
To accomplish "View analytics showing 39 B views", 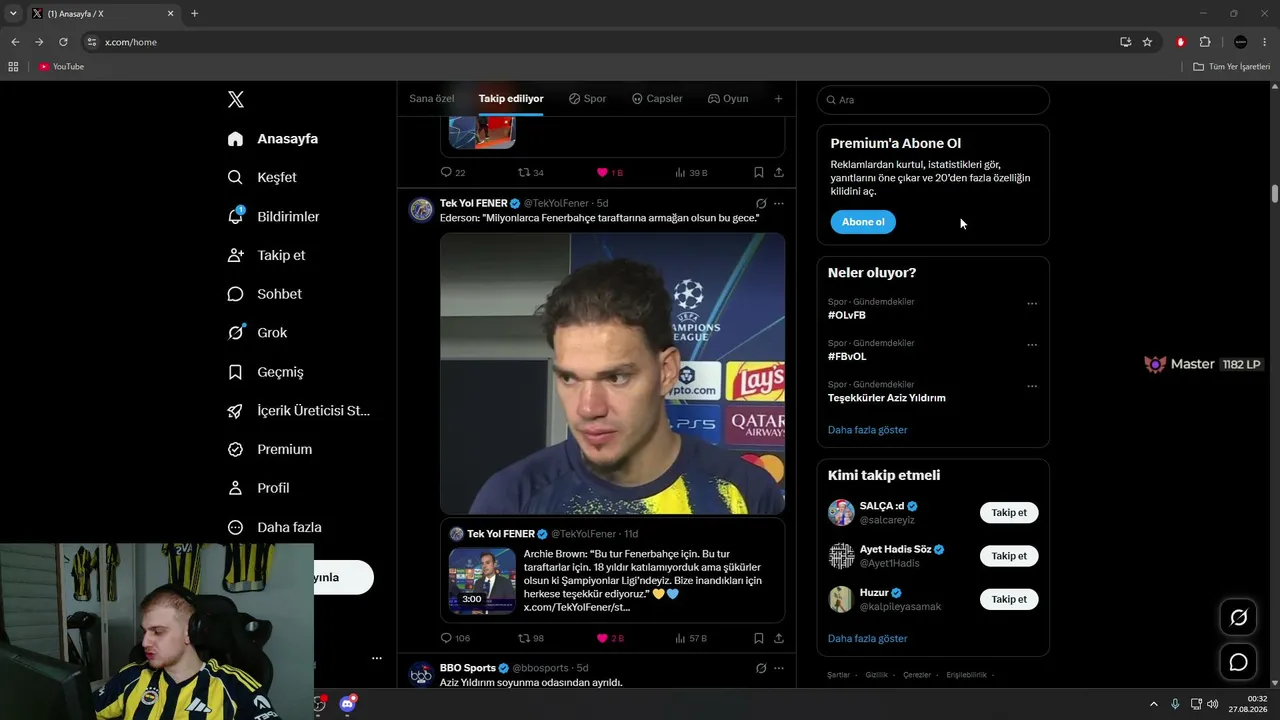I will [691, 172].
